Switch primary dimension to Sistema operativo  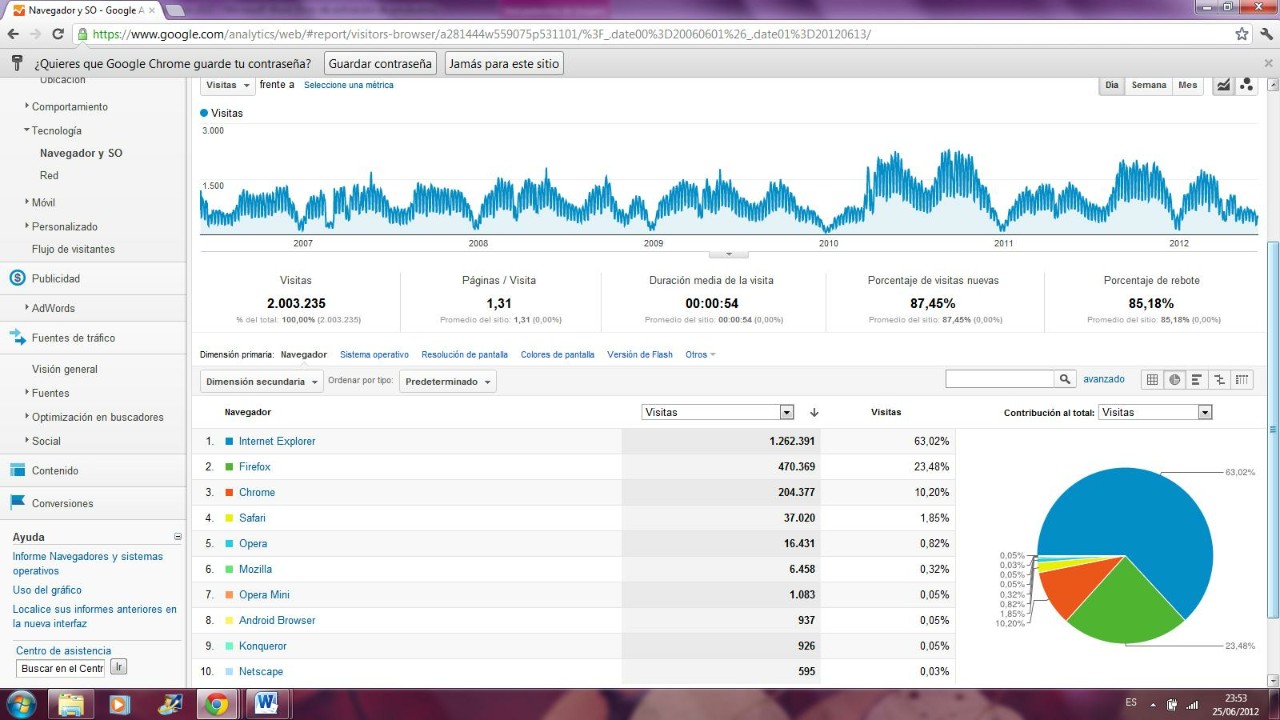click(x=374, y=355)
